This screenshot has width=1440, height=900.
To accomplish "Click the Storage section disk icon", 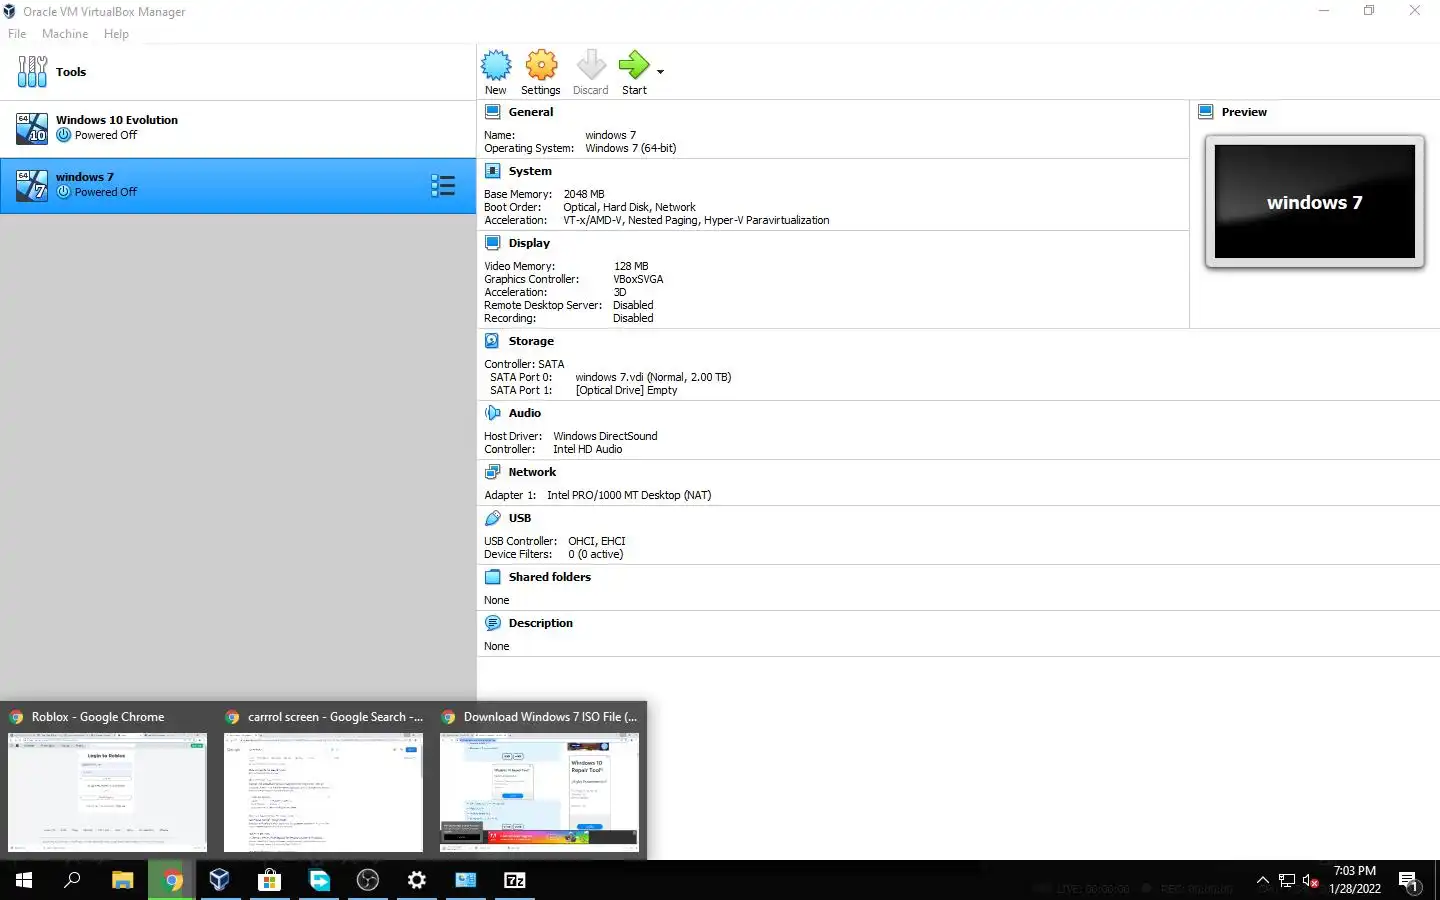I will (493, 341).
